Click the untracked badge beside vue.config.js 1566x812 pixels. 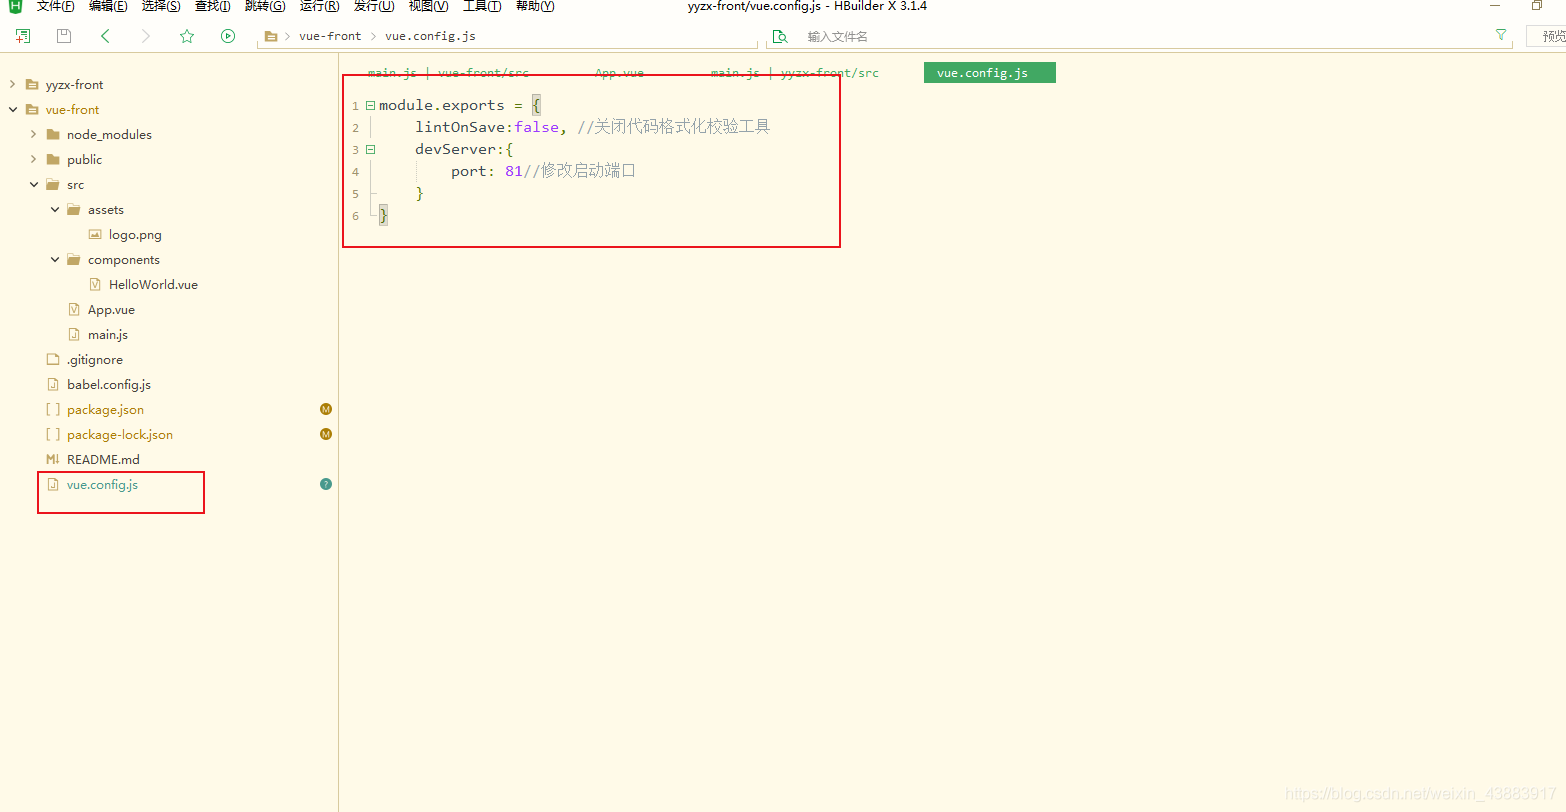(x=326, y=484)
